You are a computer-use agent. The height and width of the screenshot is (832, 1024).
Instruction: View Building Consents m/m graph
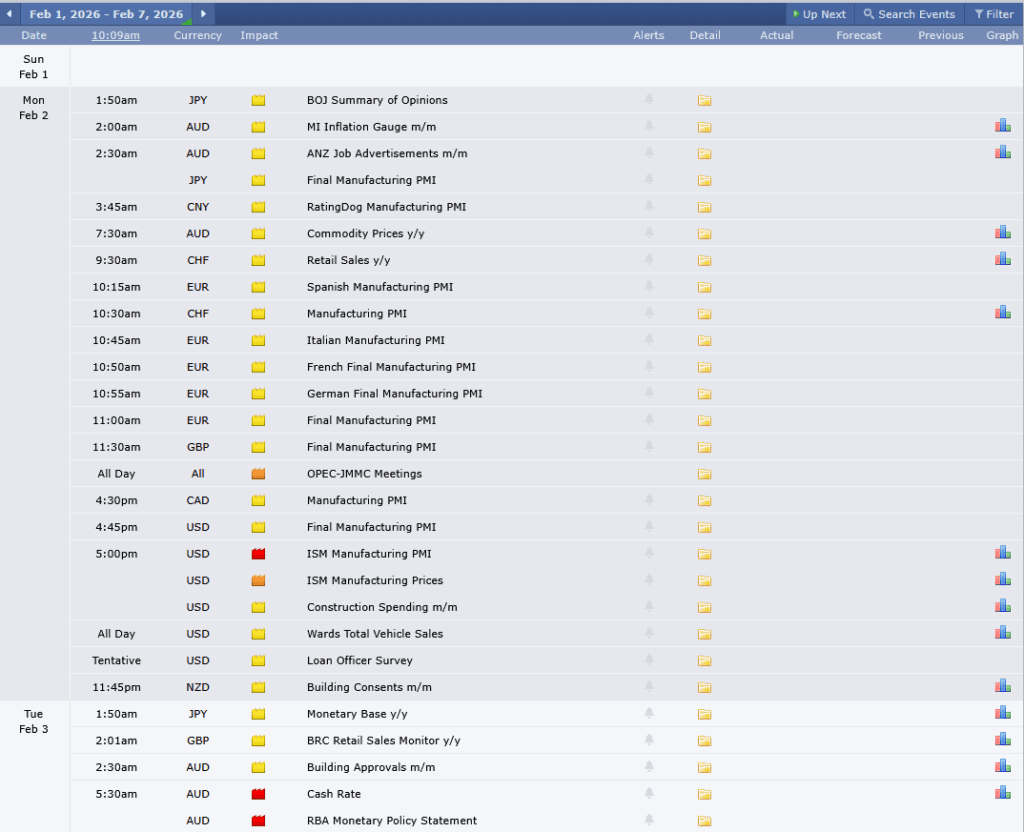pyautogui.click(x=1002, y=686)
